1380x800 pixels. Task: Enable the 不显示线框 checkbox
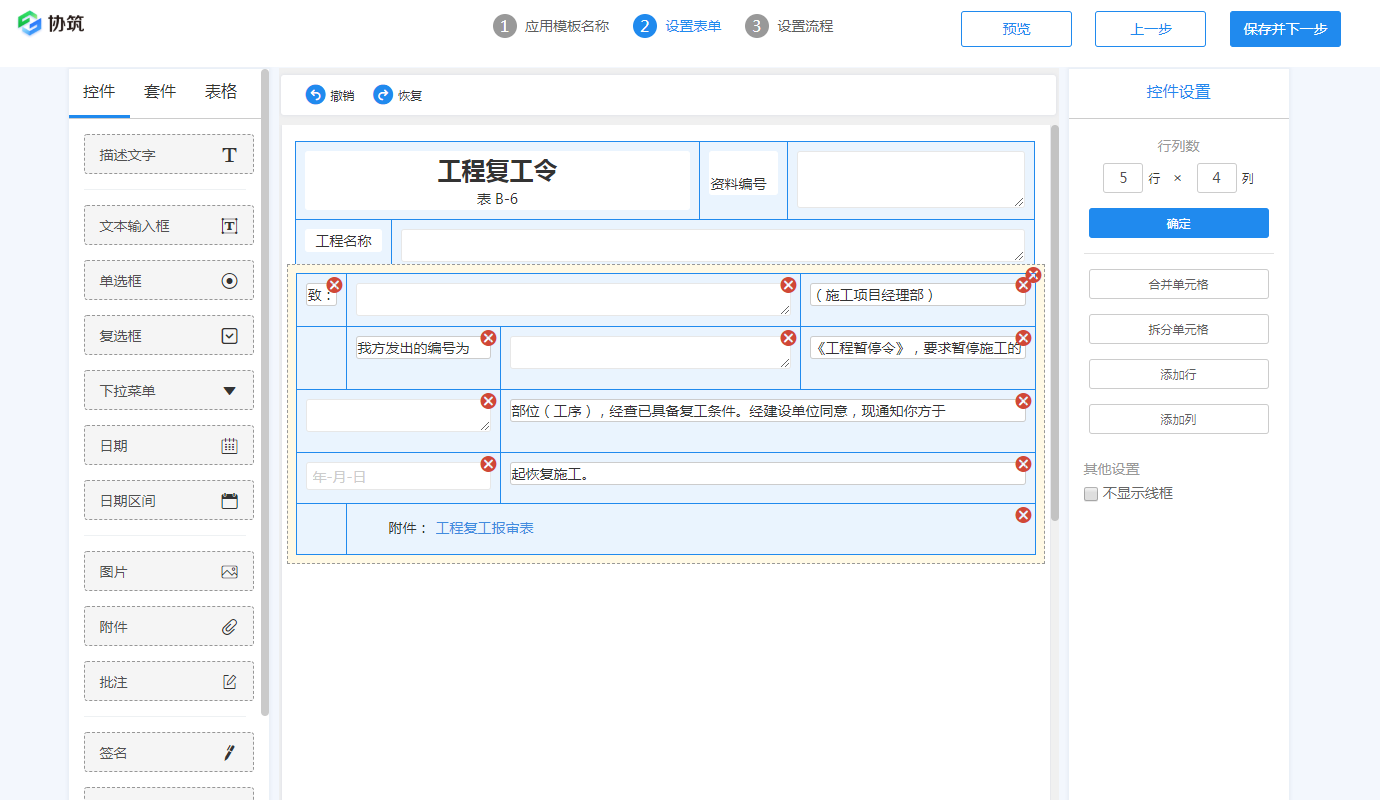(x=1091, y=494)
